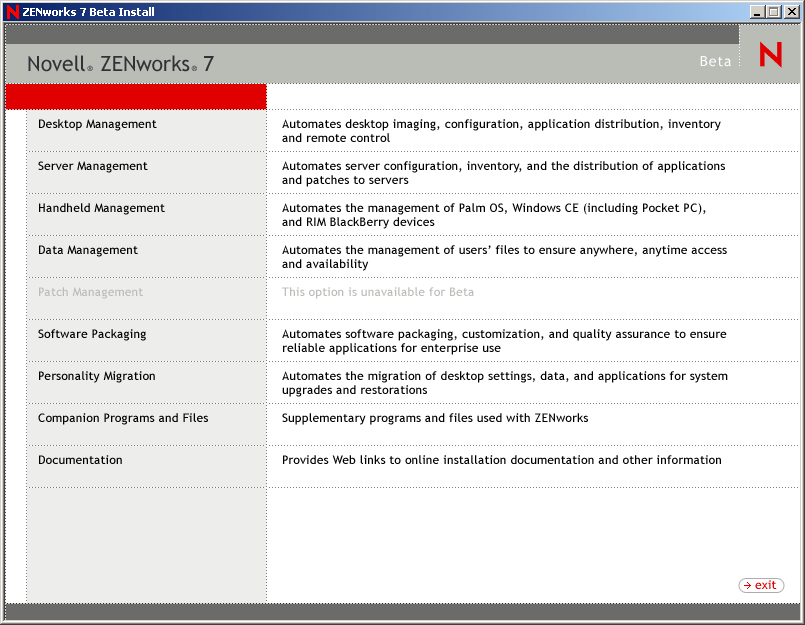Screen dimensions: 805x625
Task: Click the Handheld Management description about Palm OS
Action: click(494, 215)
